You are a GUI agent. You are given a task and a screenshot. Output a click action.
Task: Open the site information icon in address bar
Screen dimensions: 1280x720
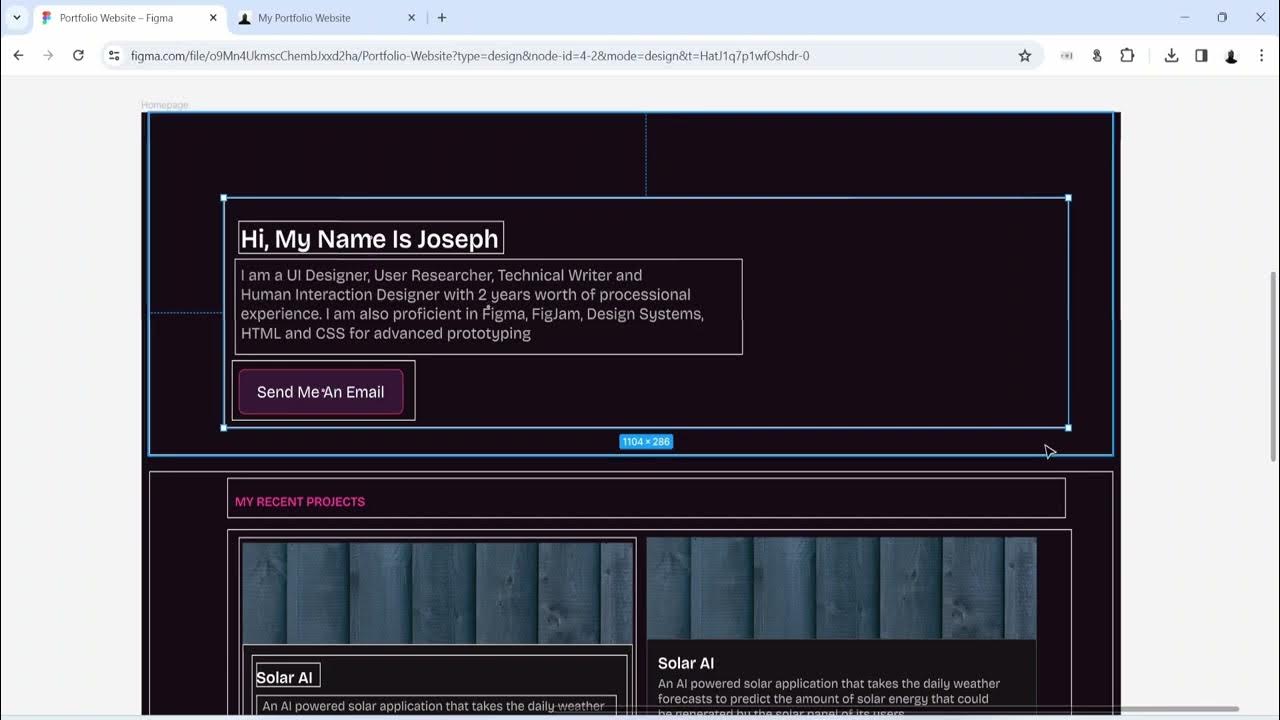(114, 56)
